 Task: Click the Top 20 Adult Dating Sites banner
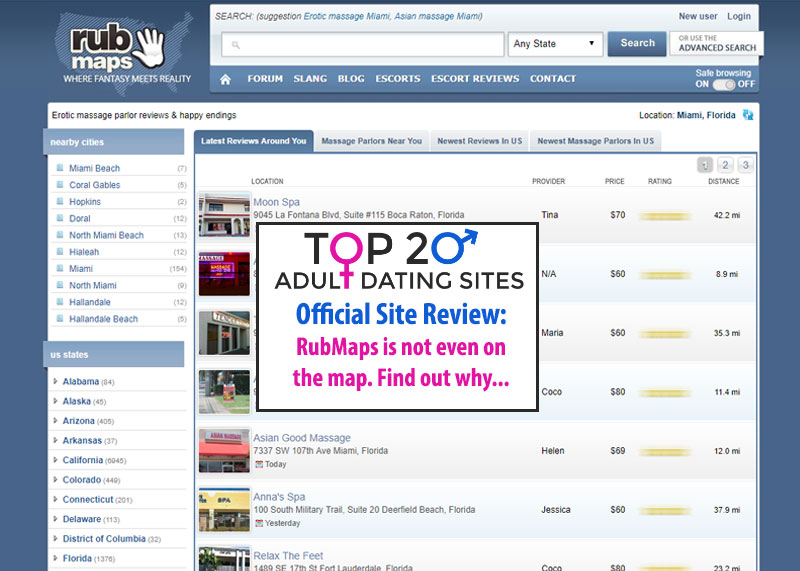pyautogui.click(x=398, y=317)
